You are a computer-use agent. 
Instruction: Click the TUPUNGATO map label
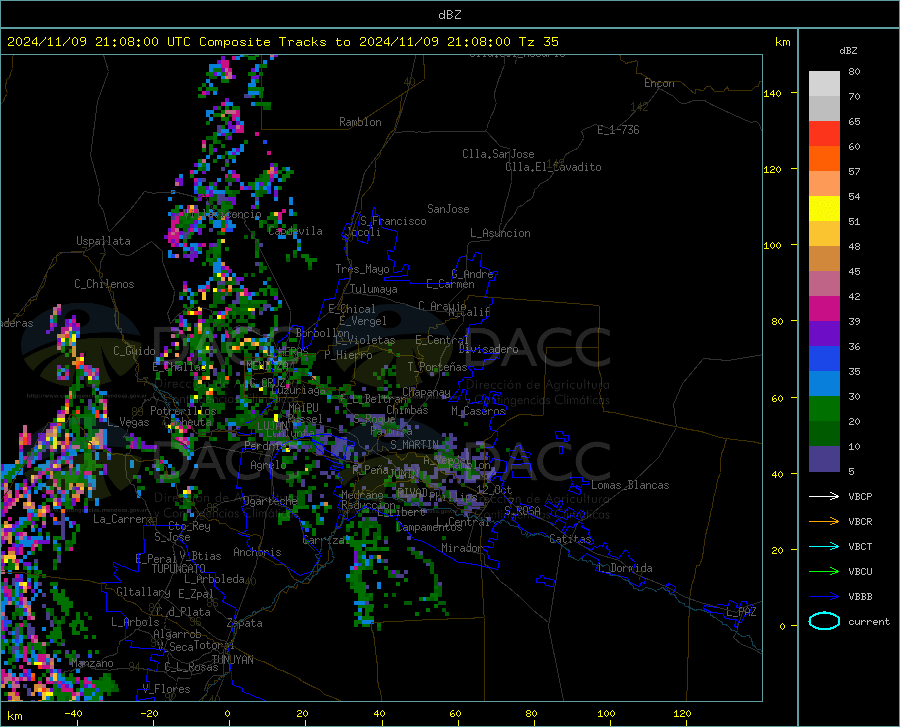coord(179,569)
